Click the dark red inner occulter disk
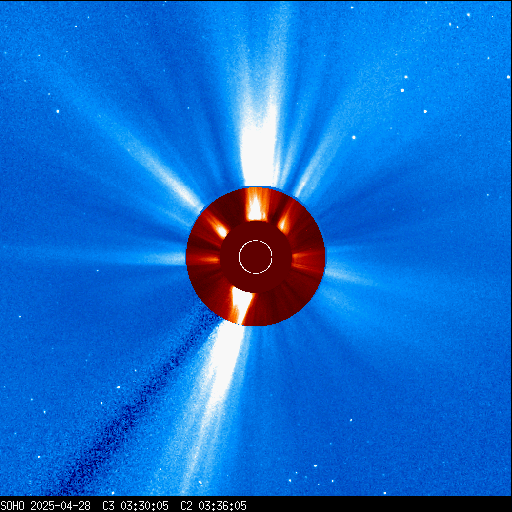The width and height of the screenshot is (512, 512). pyautogui.click(x=256, y=257)
